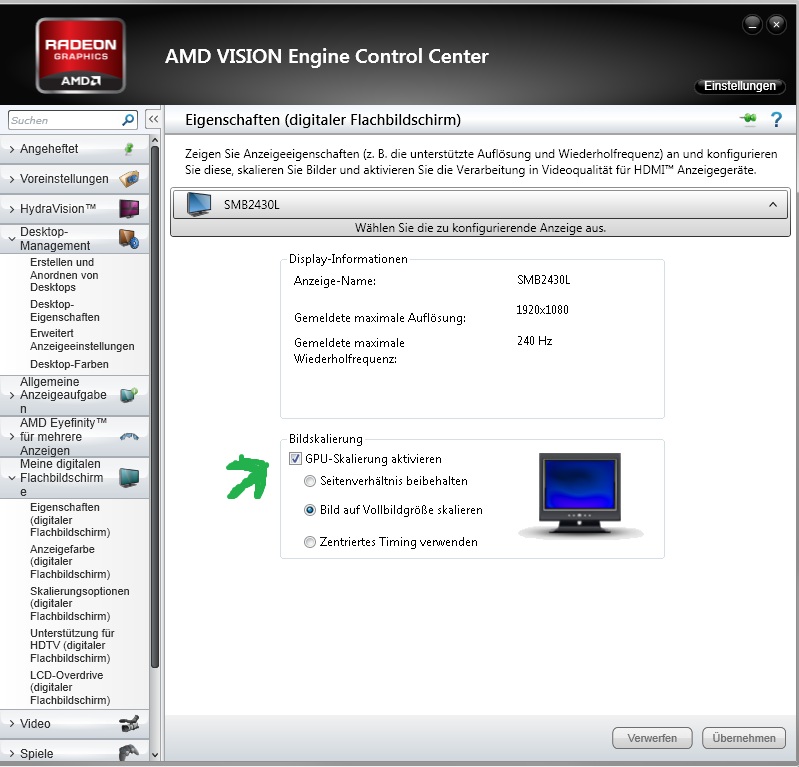Click sidebar scrollbar up arrow

(155, 140)
